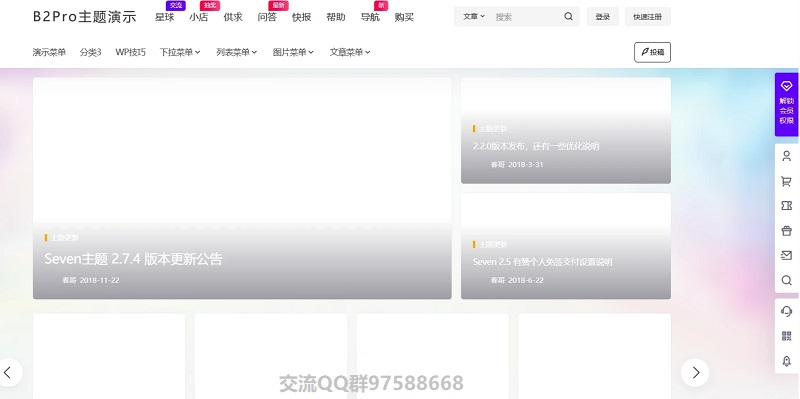Click 主题更新 tag above Seven 2.5 article
Viewport: 800px width, 399px height.
click(493, 244)
